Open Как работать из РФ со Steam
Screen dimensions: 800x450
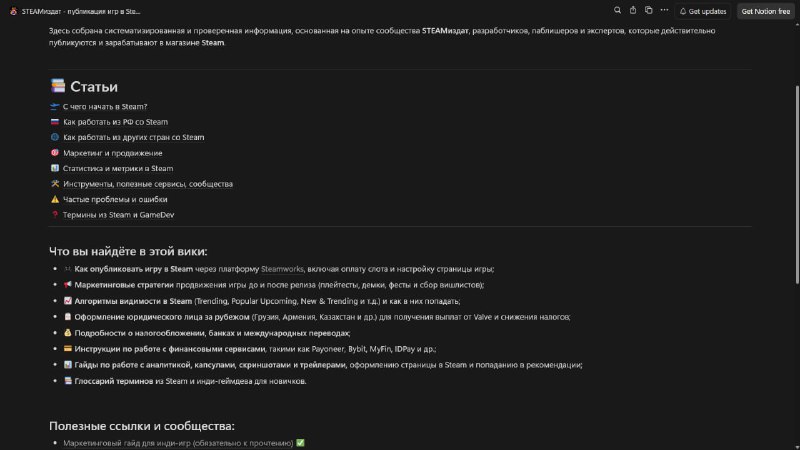click(x=115, y=122)
